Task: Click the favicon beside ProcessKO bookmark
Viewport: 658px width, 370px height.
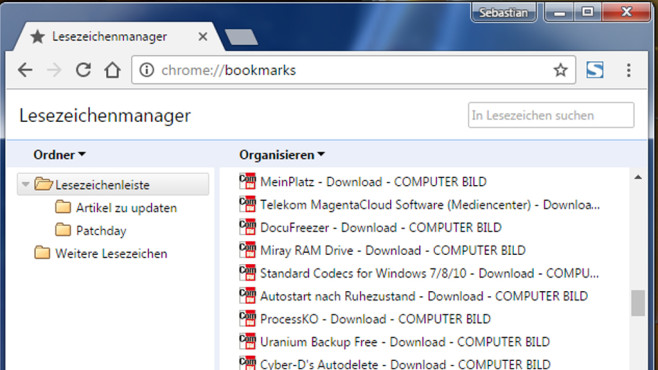Action: pyautogui.click(x=248, y=318)
